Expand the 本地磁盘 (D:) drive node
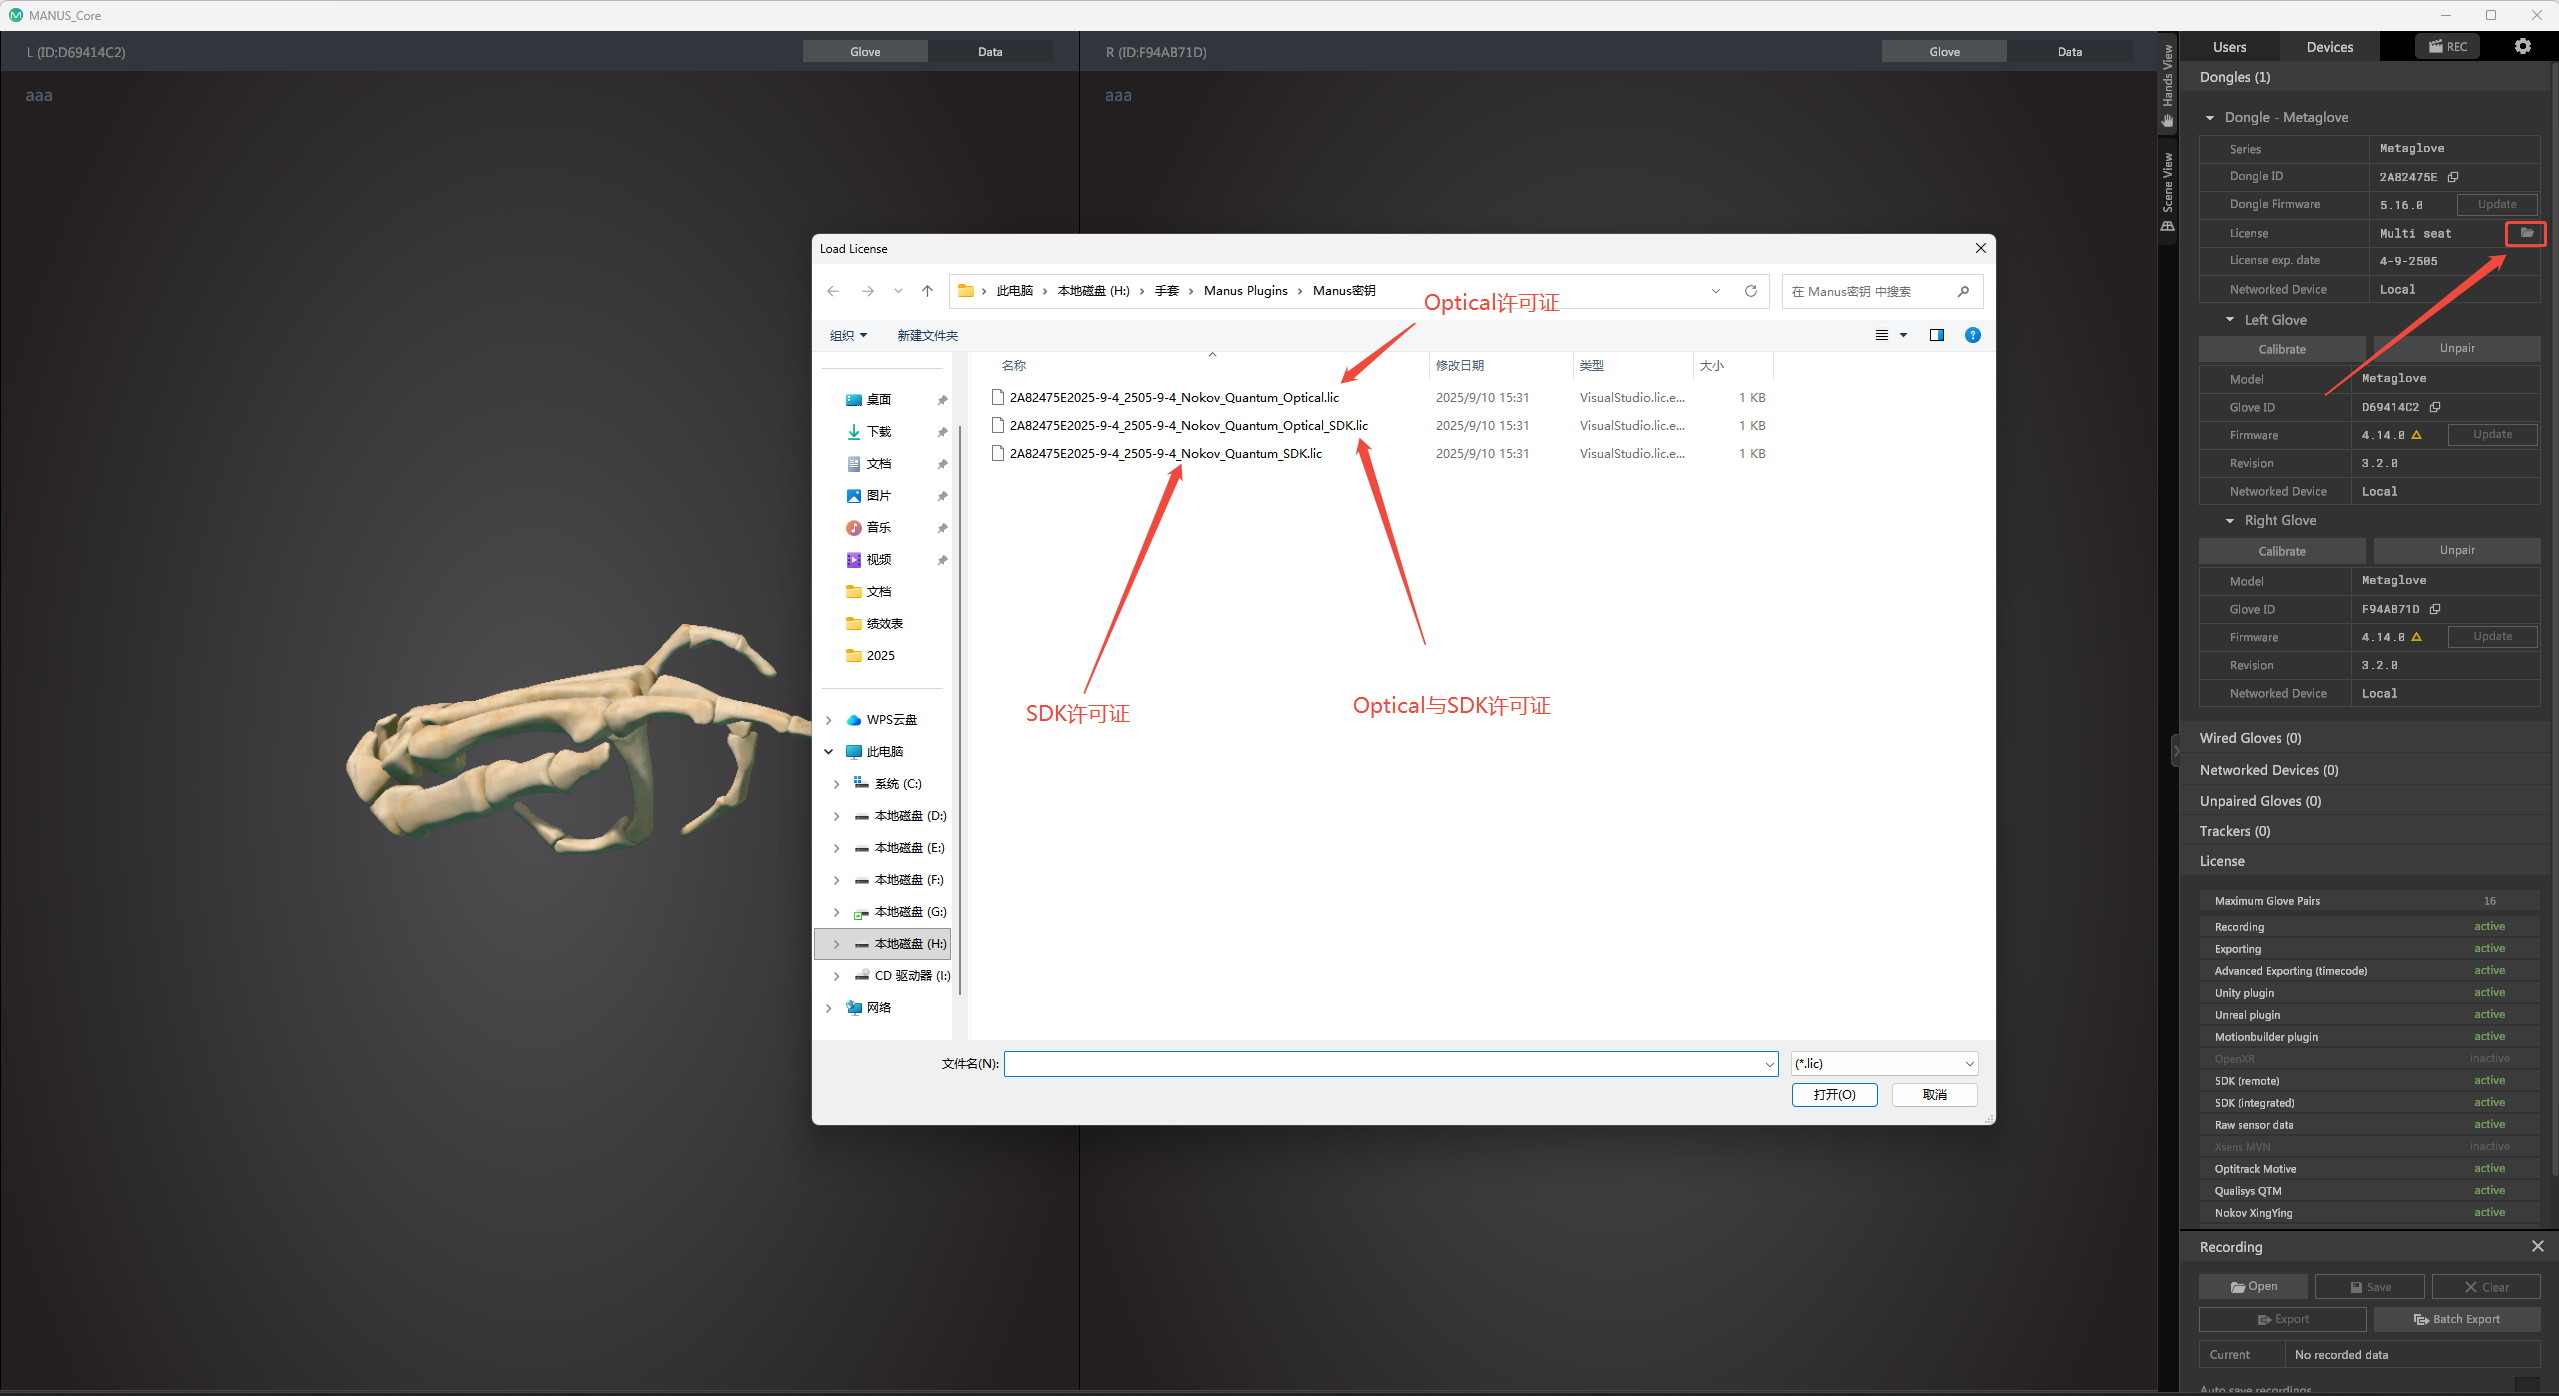The image size is (2559, 1396). [837, 816]
